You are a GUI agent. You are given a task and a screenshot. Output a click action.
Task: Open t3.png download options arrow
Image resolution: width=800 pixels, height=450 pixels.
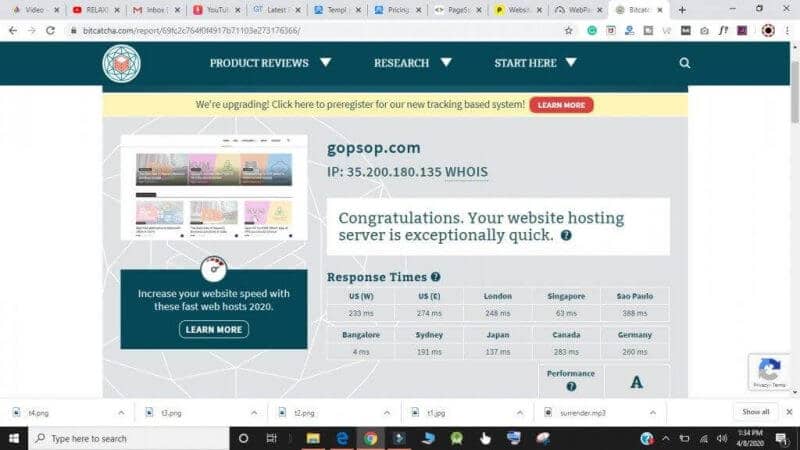coord(254,412)
